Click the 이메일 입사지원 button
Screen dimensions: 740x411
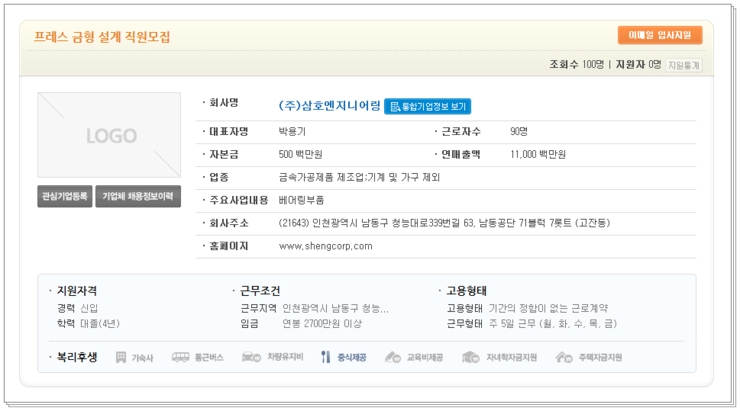click(660, 35)
